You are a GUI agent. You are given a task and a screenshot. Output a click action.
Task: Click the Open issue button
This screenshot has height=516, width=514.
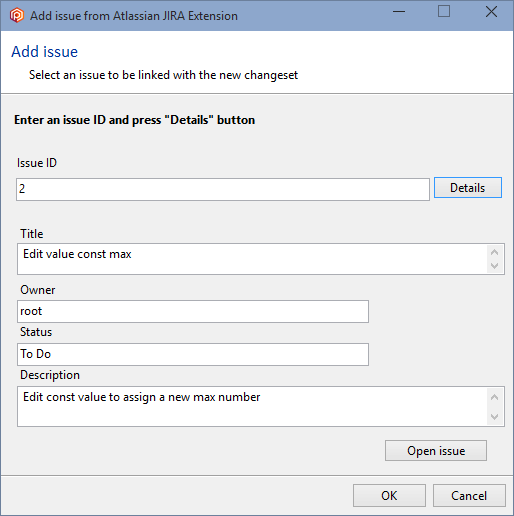(x=436, y=451)
